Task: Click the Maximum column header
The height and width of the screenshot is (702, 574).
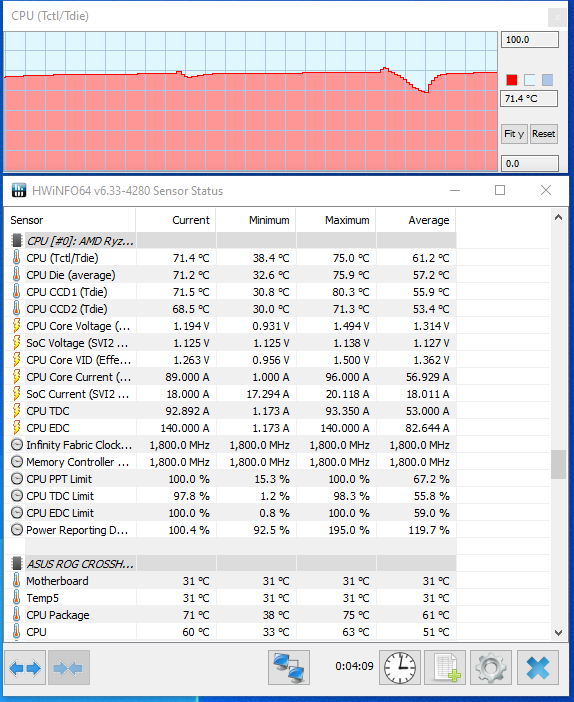Action: point(336,220)
